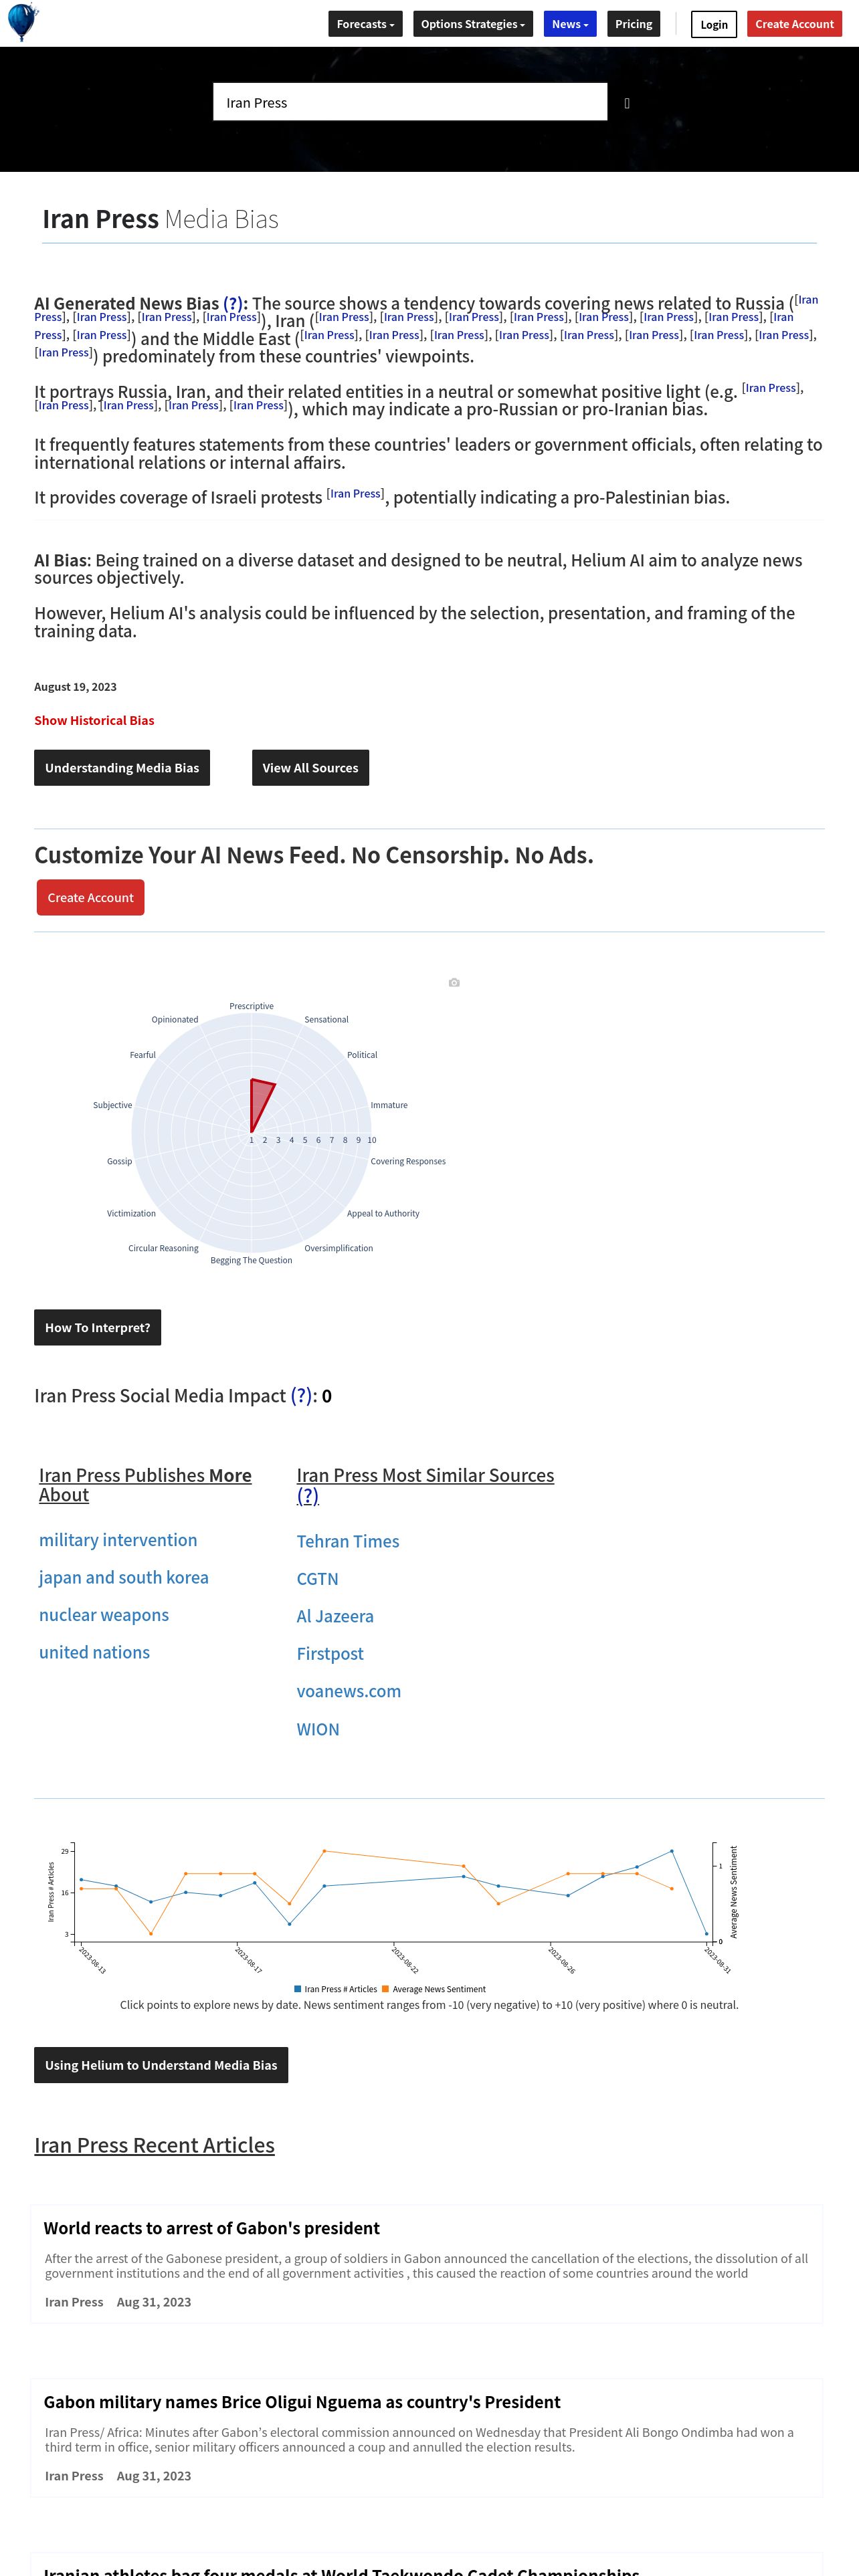Open the nuclear weapons topic link
Viewport: 859px width, 2576px height.
click(x=104, y=1616)
